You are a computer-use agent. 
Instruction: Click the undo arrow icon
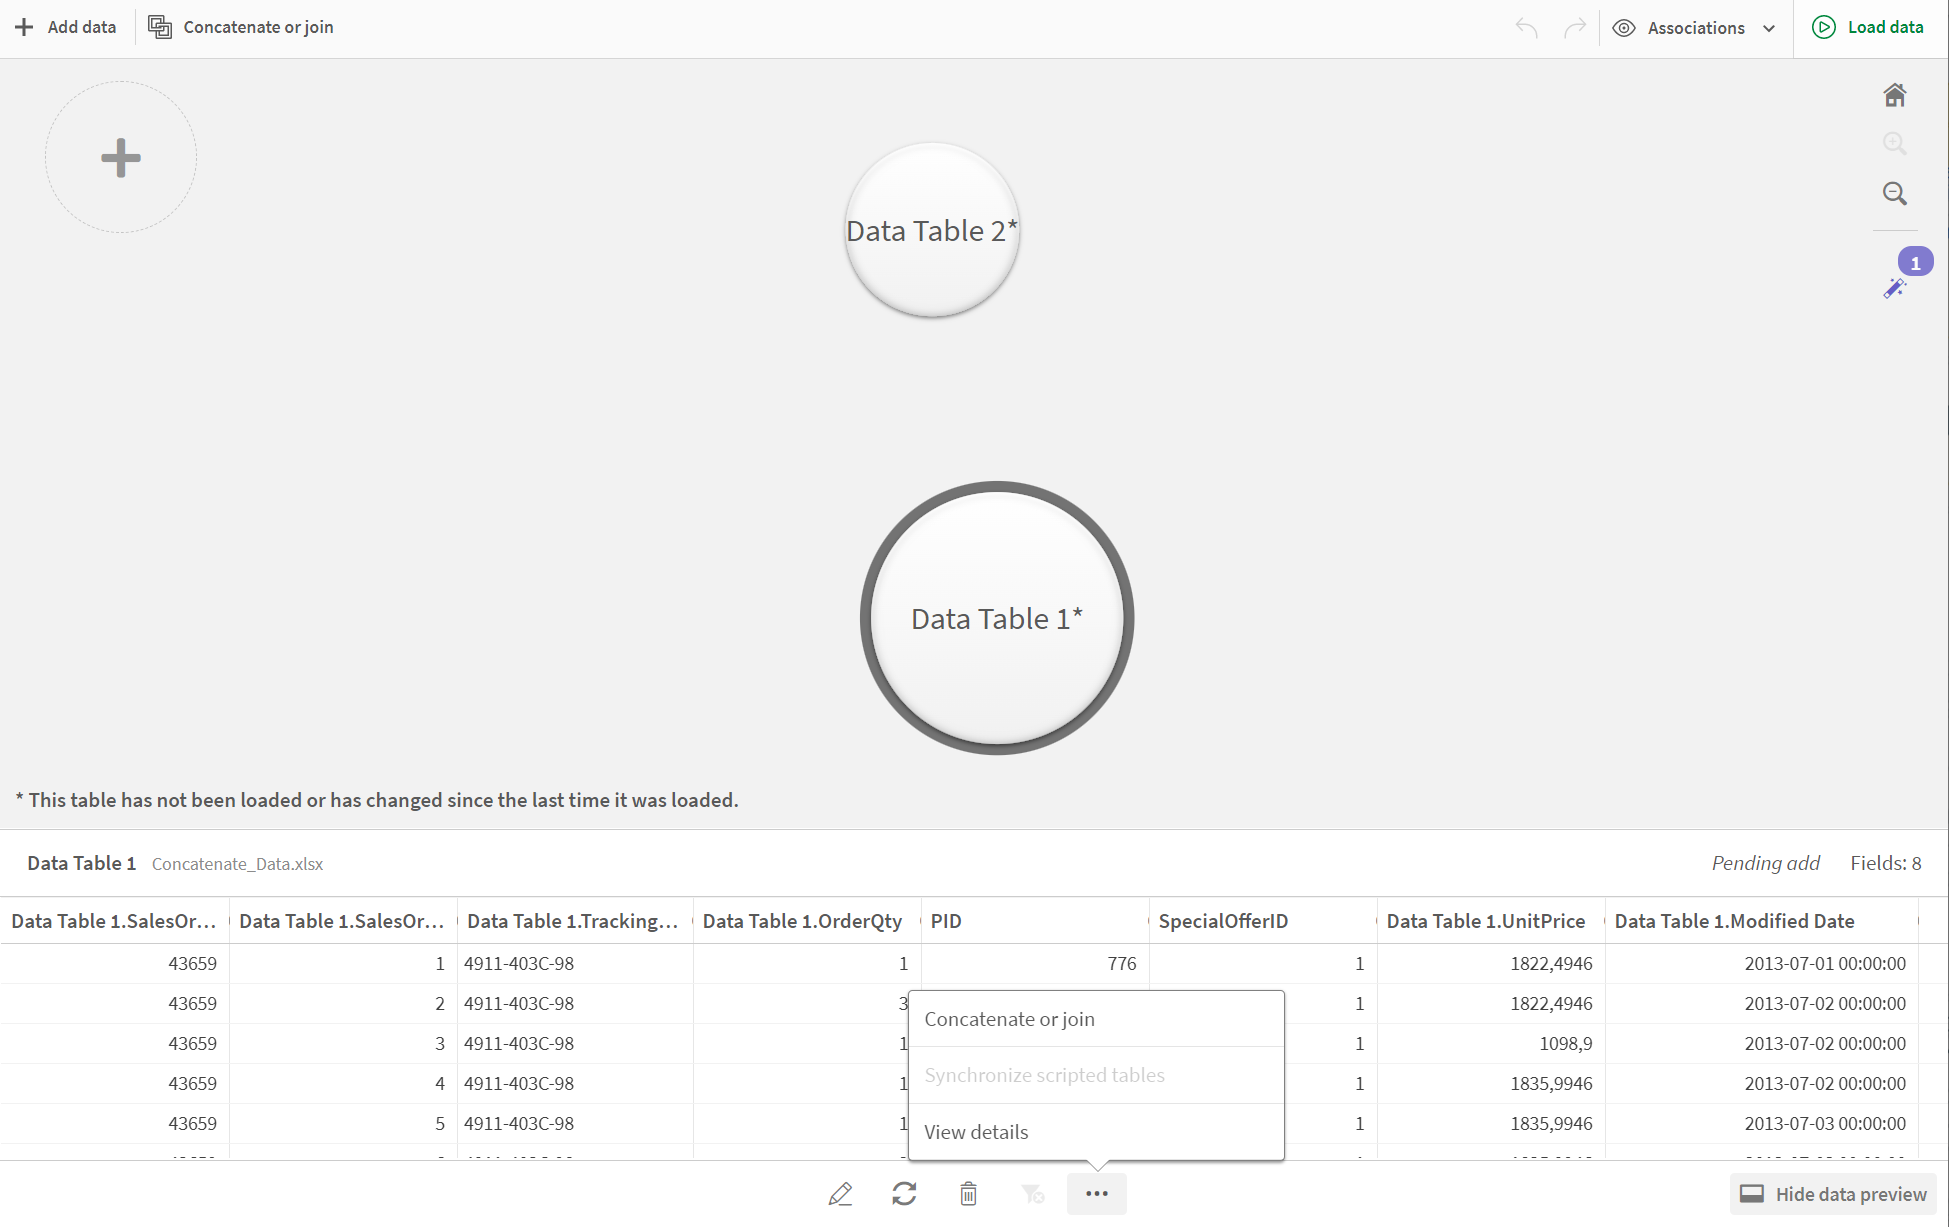click(1525, 27)
